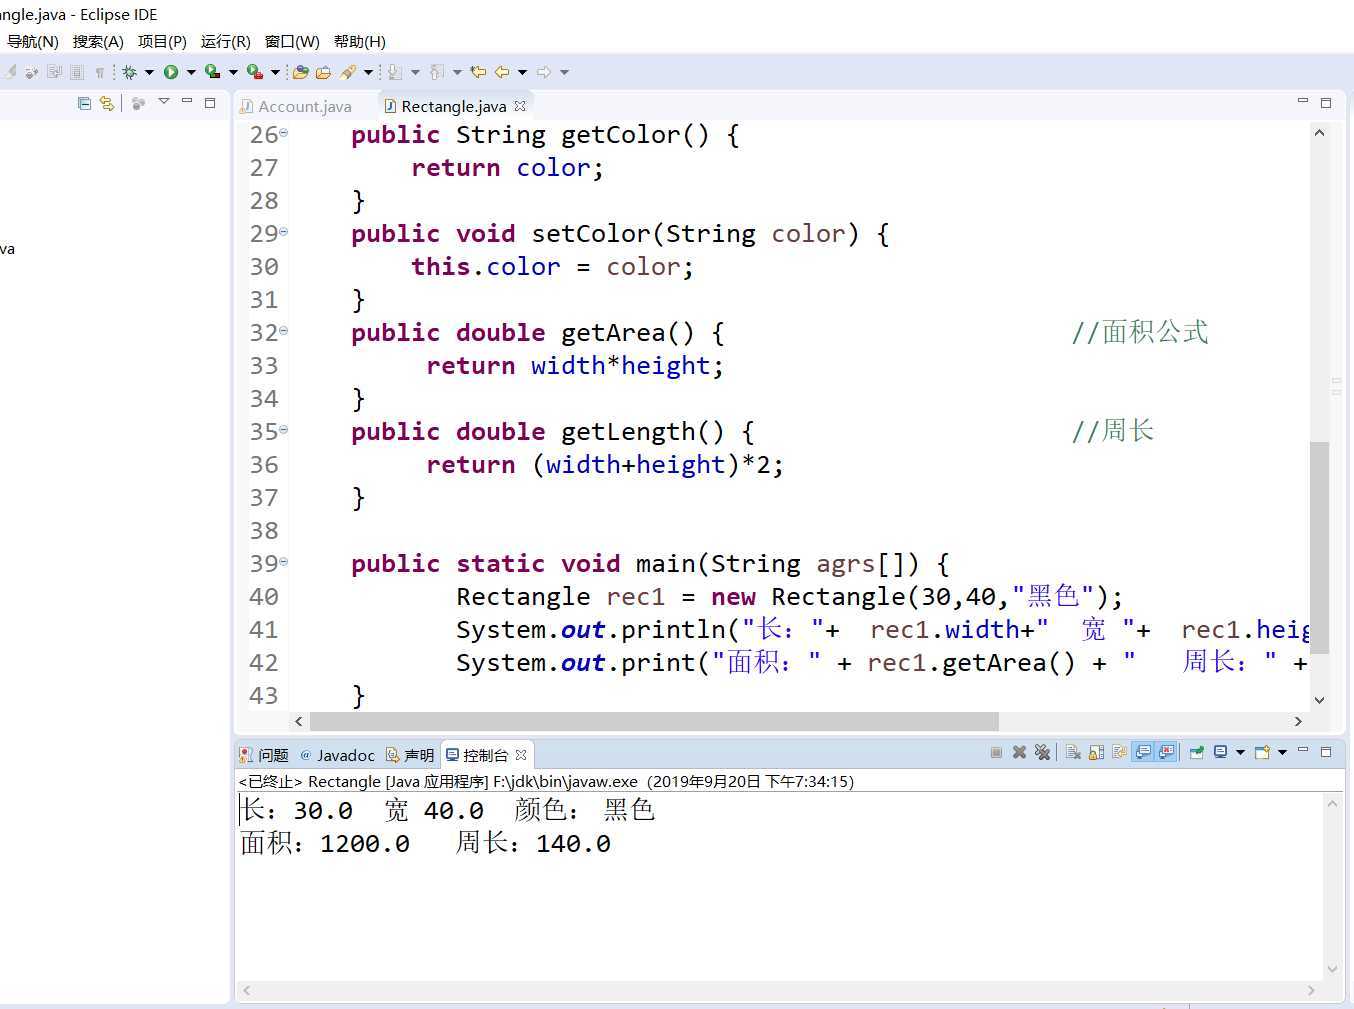Image resolution: width=1354 pixels, height=1009 pixels.
Task: Collapse the main method at line 39
Action: point(284,561)
